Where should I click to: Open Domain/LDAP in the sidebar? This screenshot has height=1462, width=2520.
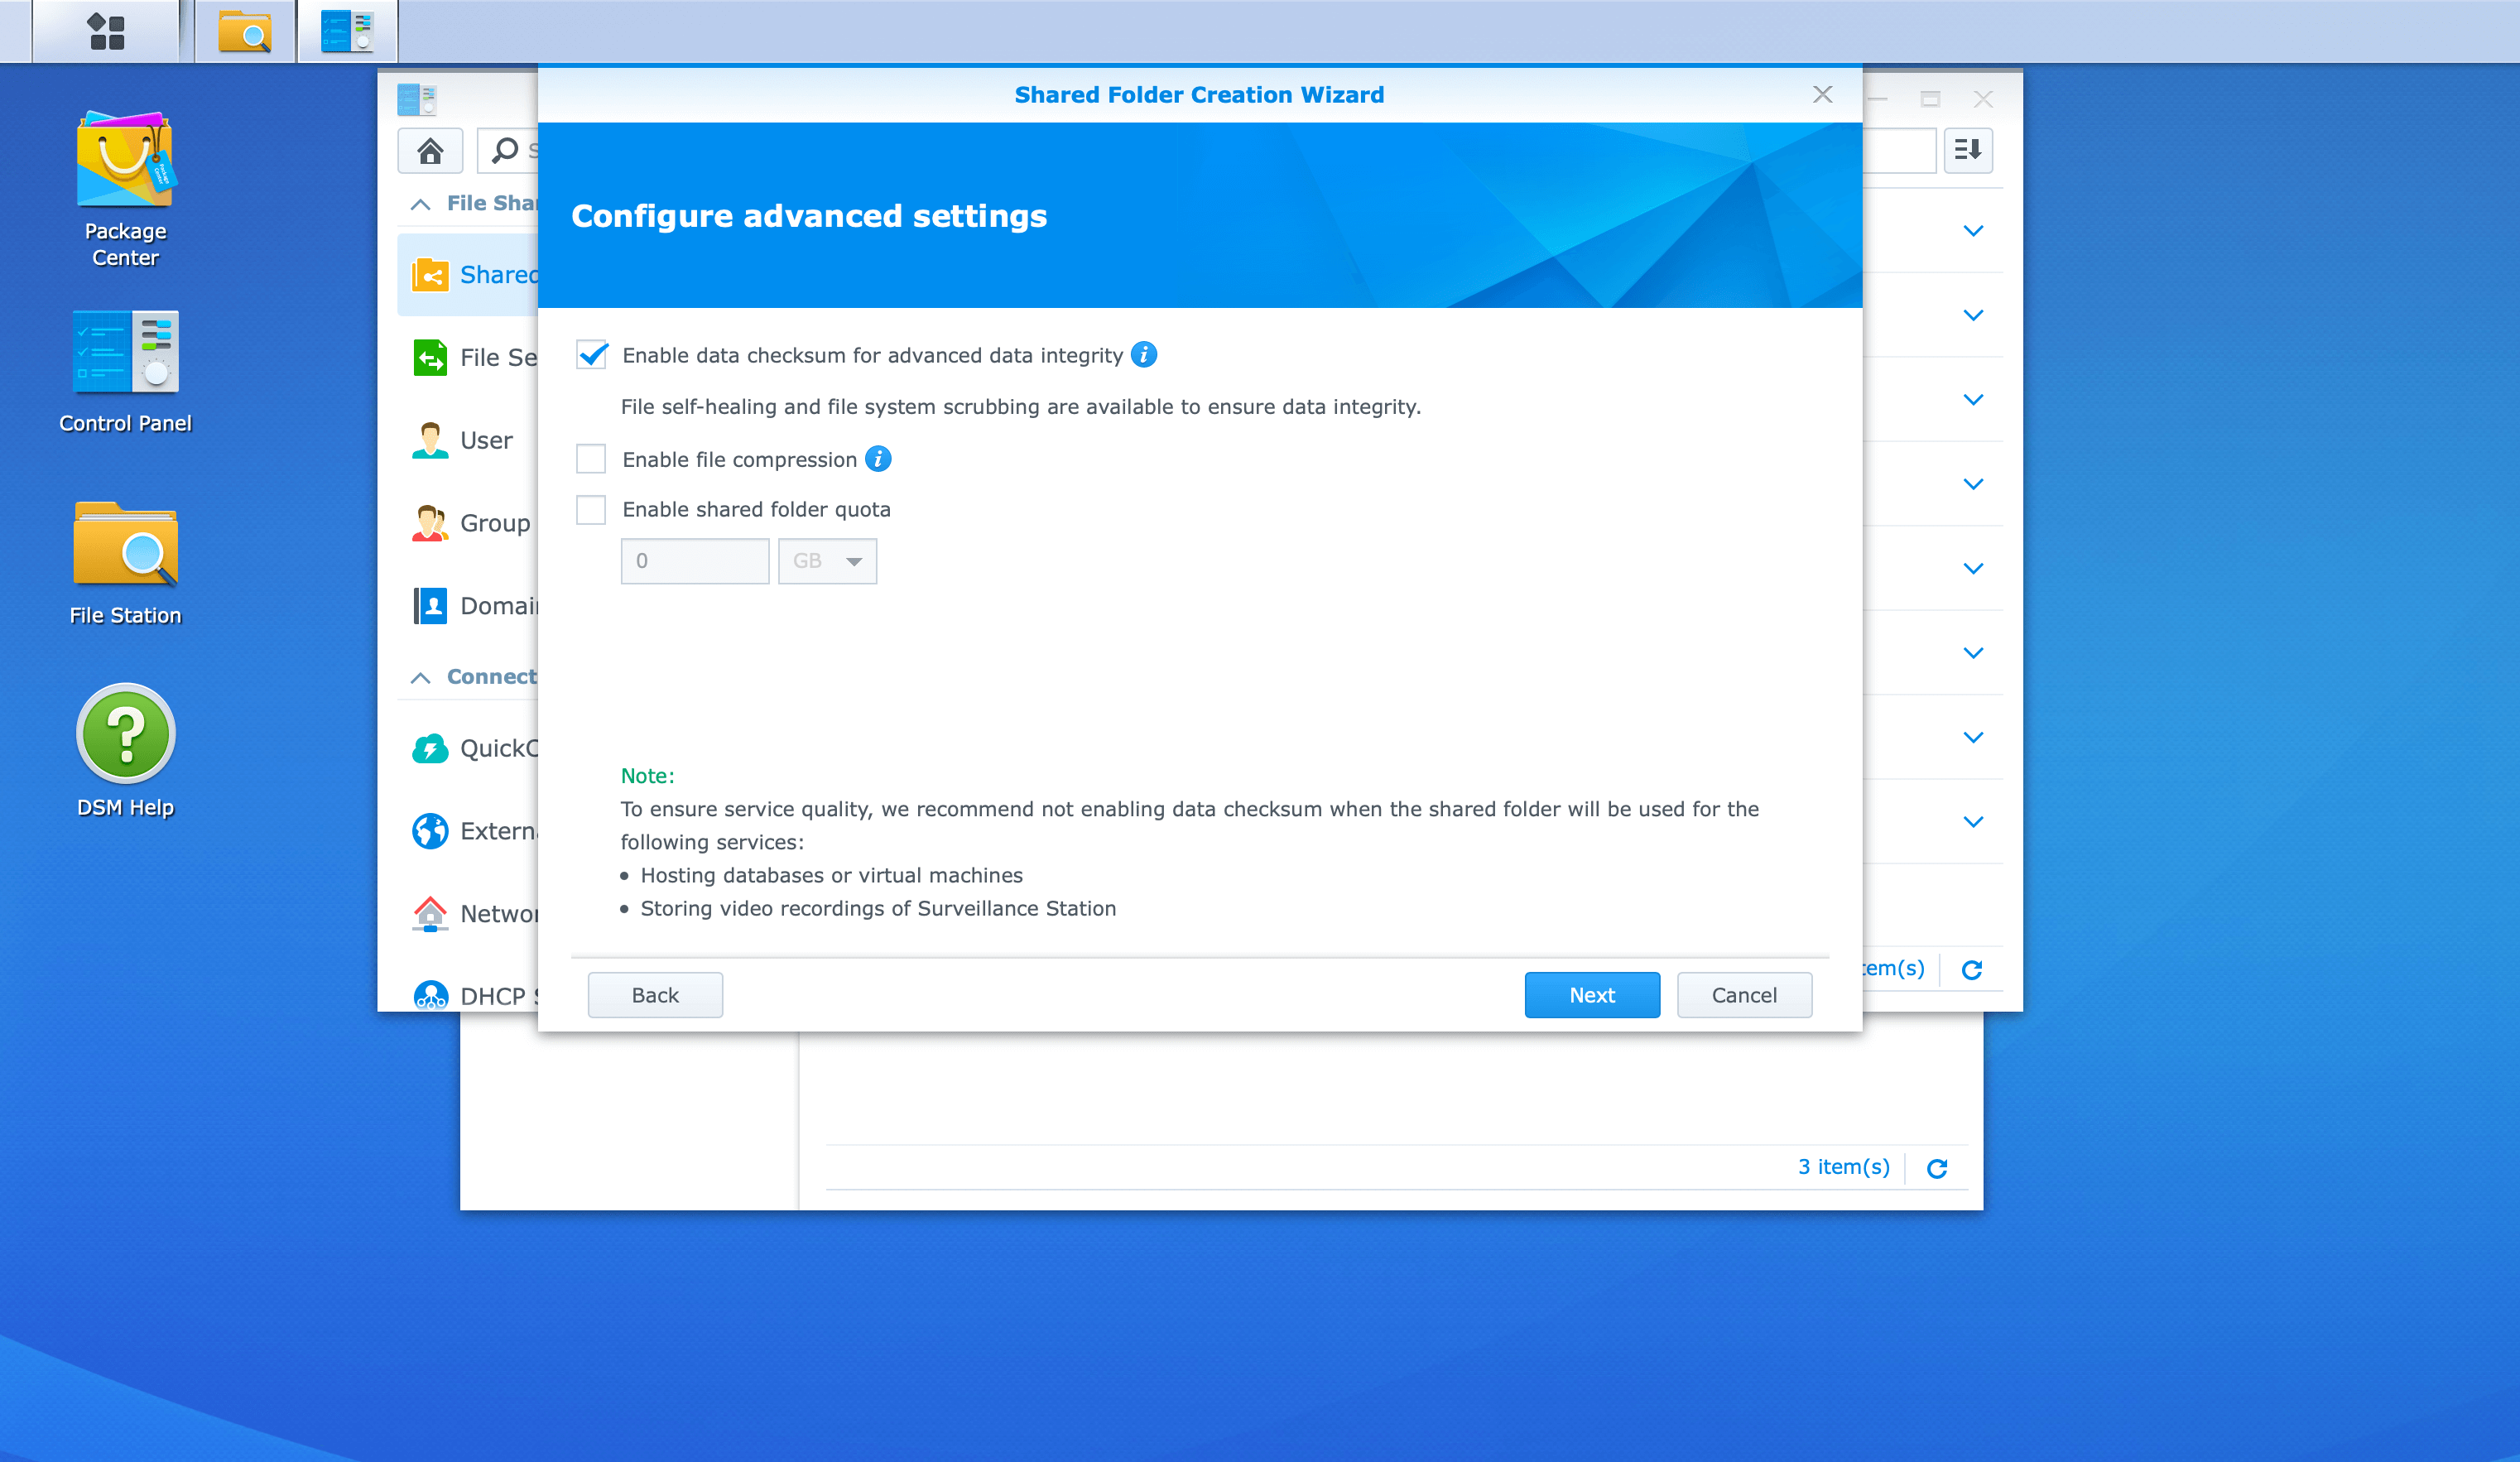coord(468,606)
